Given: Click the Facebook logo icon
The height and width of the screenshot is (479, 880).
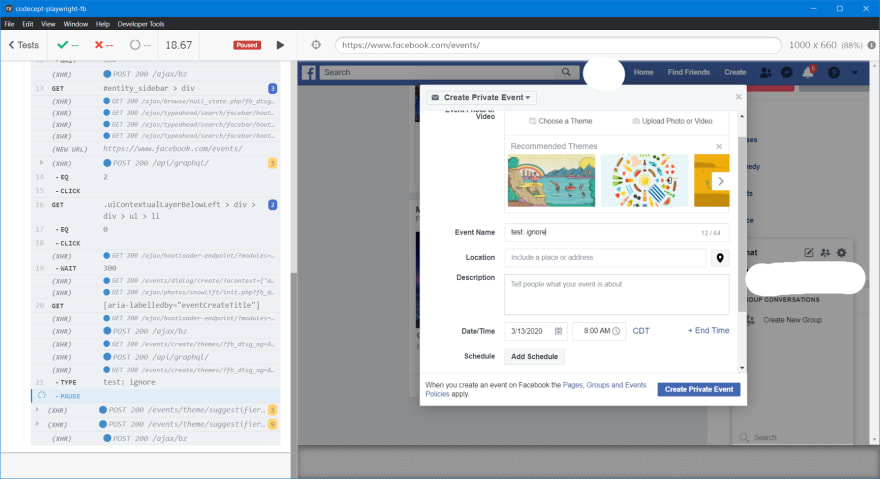Looking at the screenshot, I should [x=309, y=72].
